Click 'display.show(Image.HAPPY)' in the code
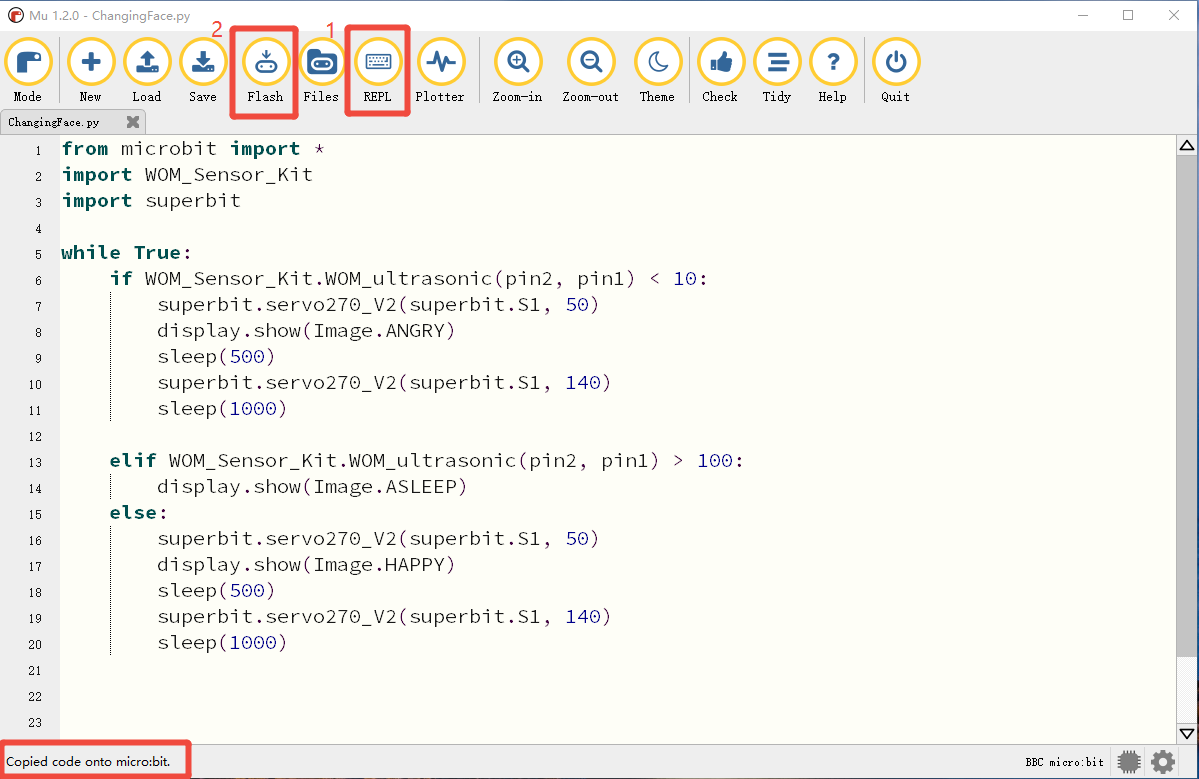 click(x=306, y=565)
